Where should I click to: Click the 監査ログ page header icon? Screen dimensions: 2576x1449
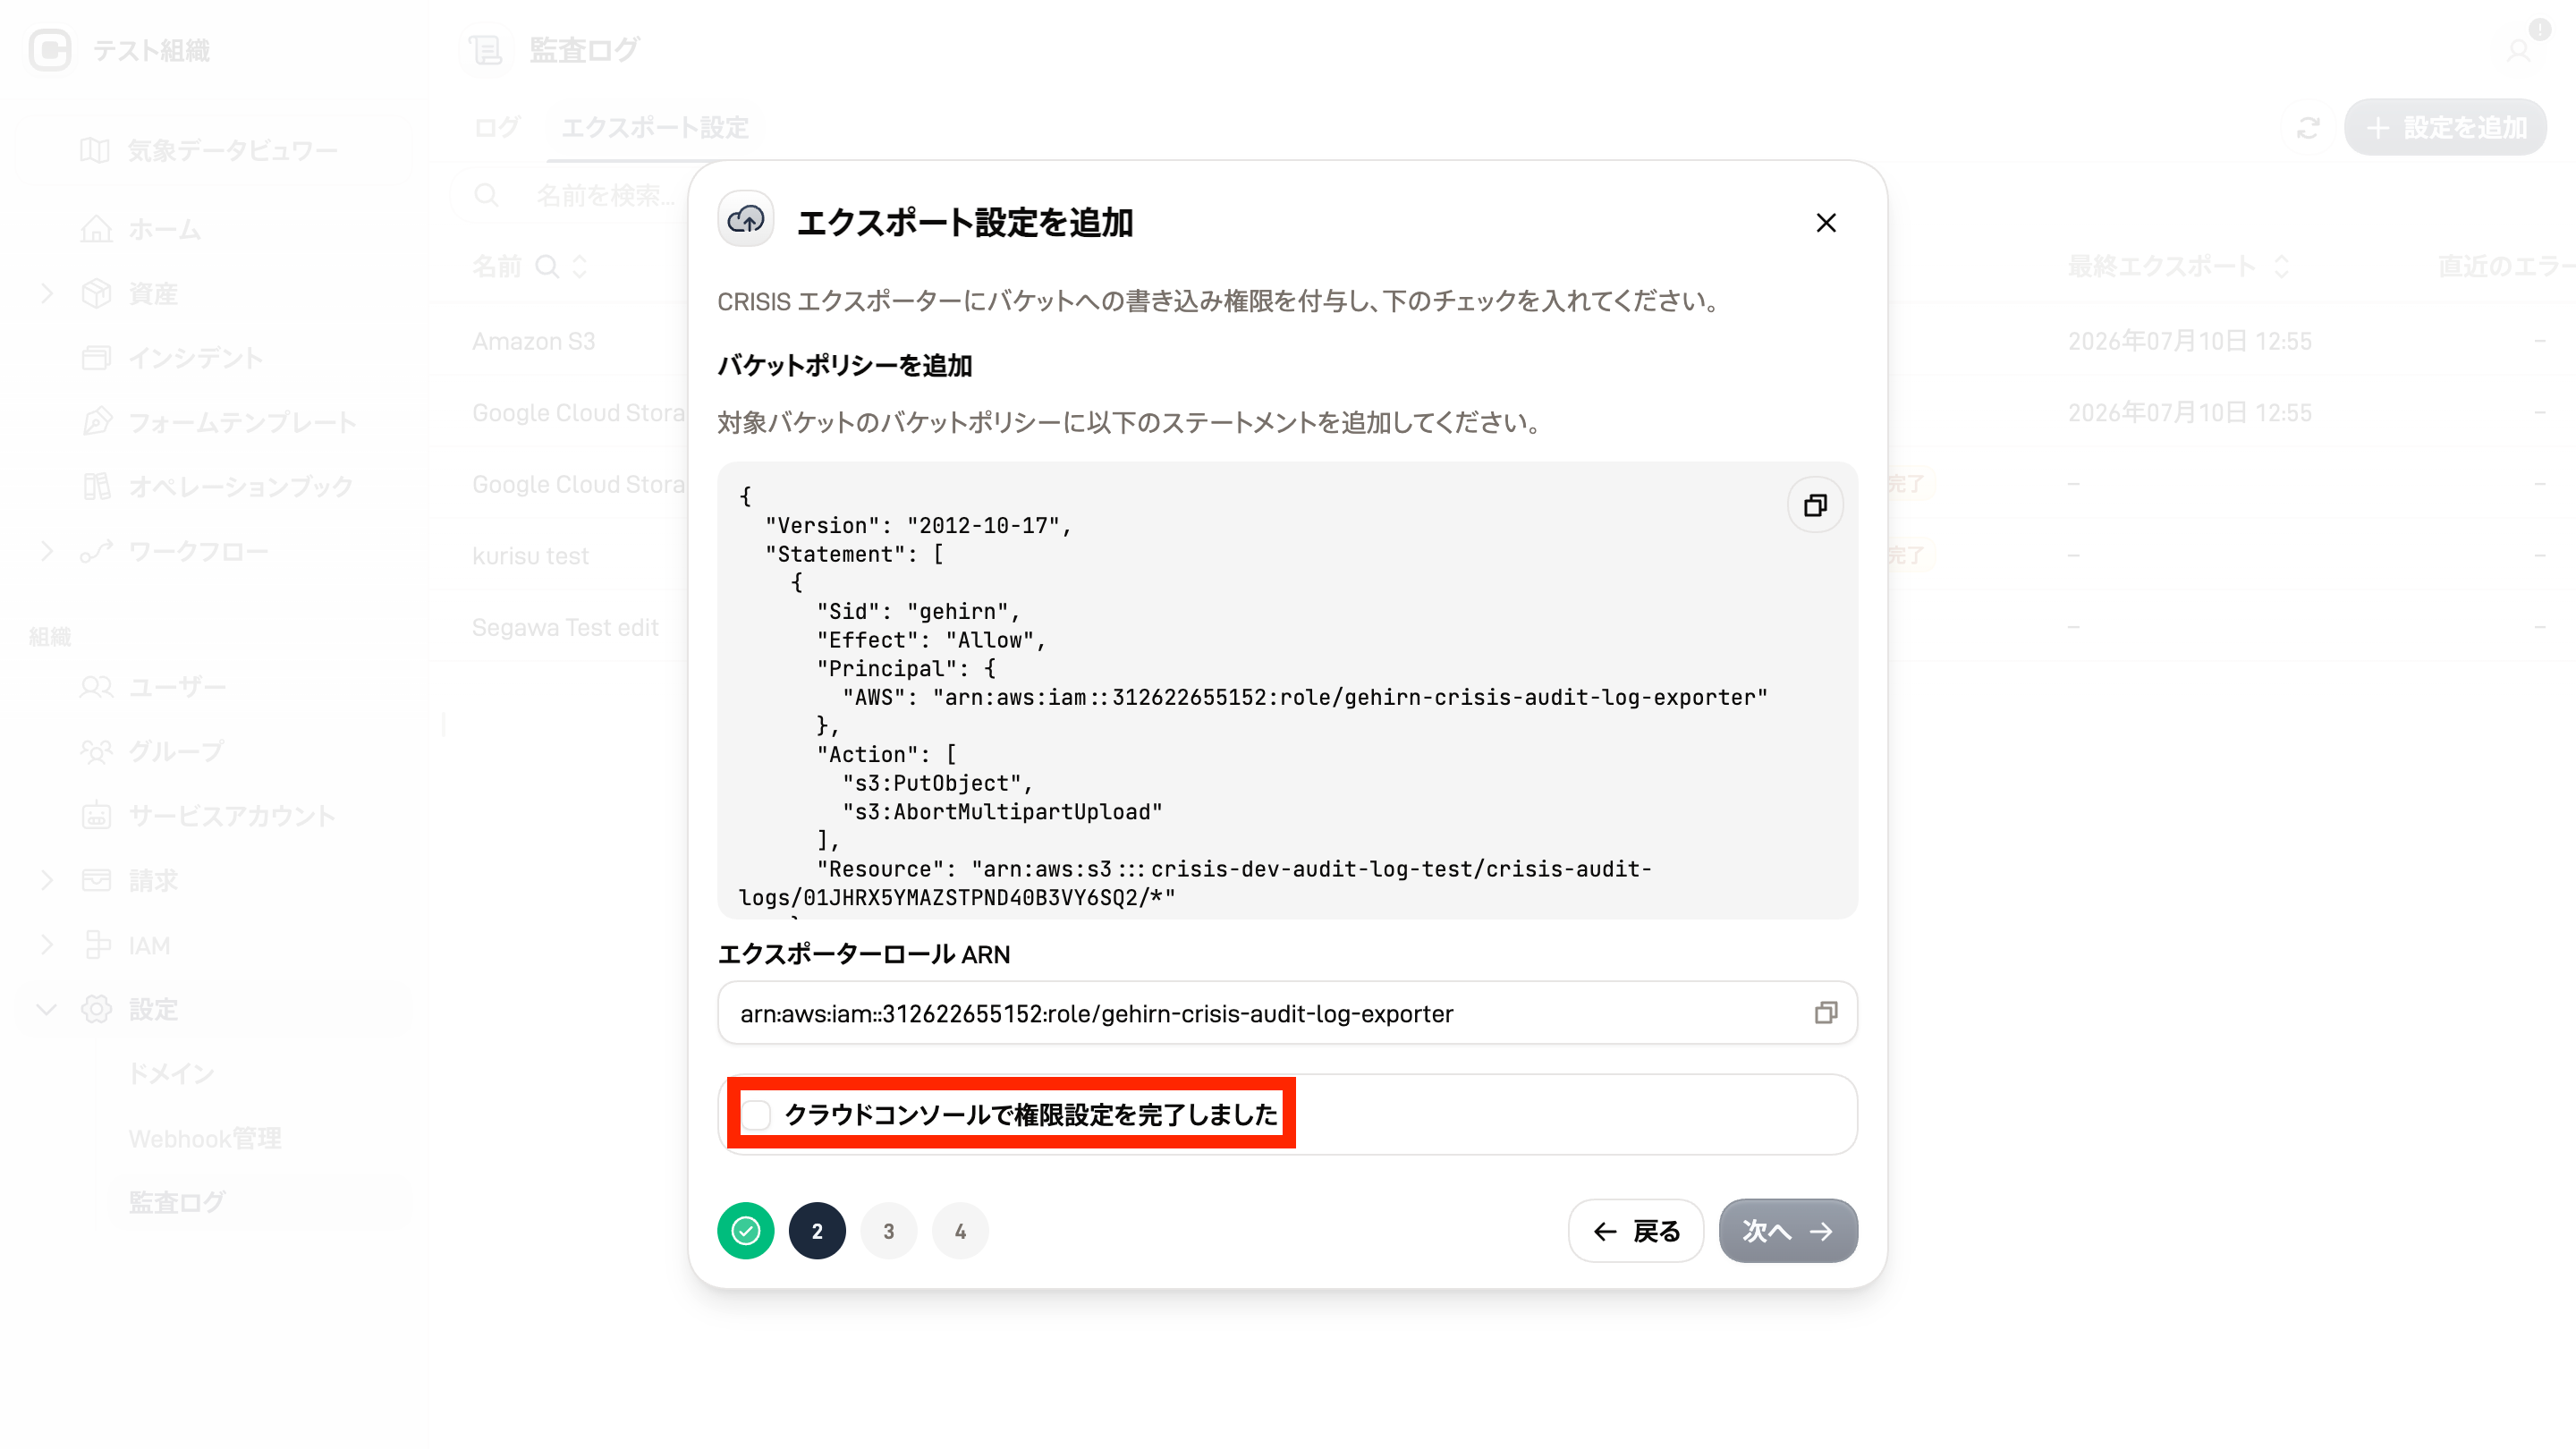[486, 50]
